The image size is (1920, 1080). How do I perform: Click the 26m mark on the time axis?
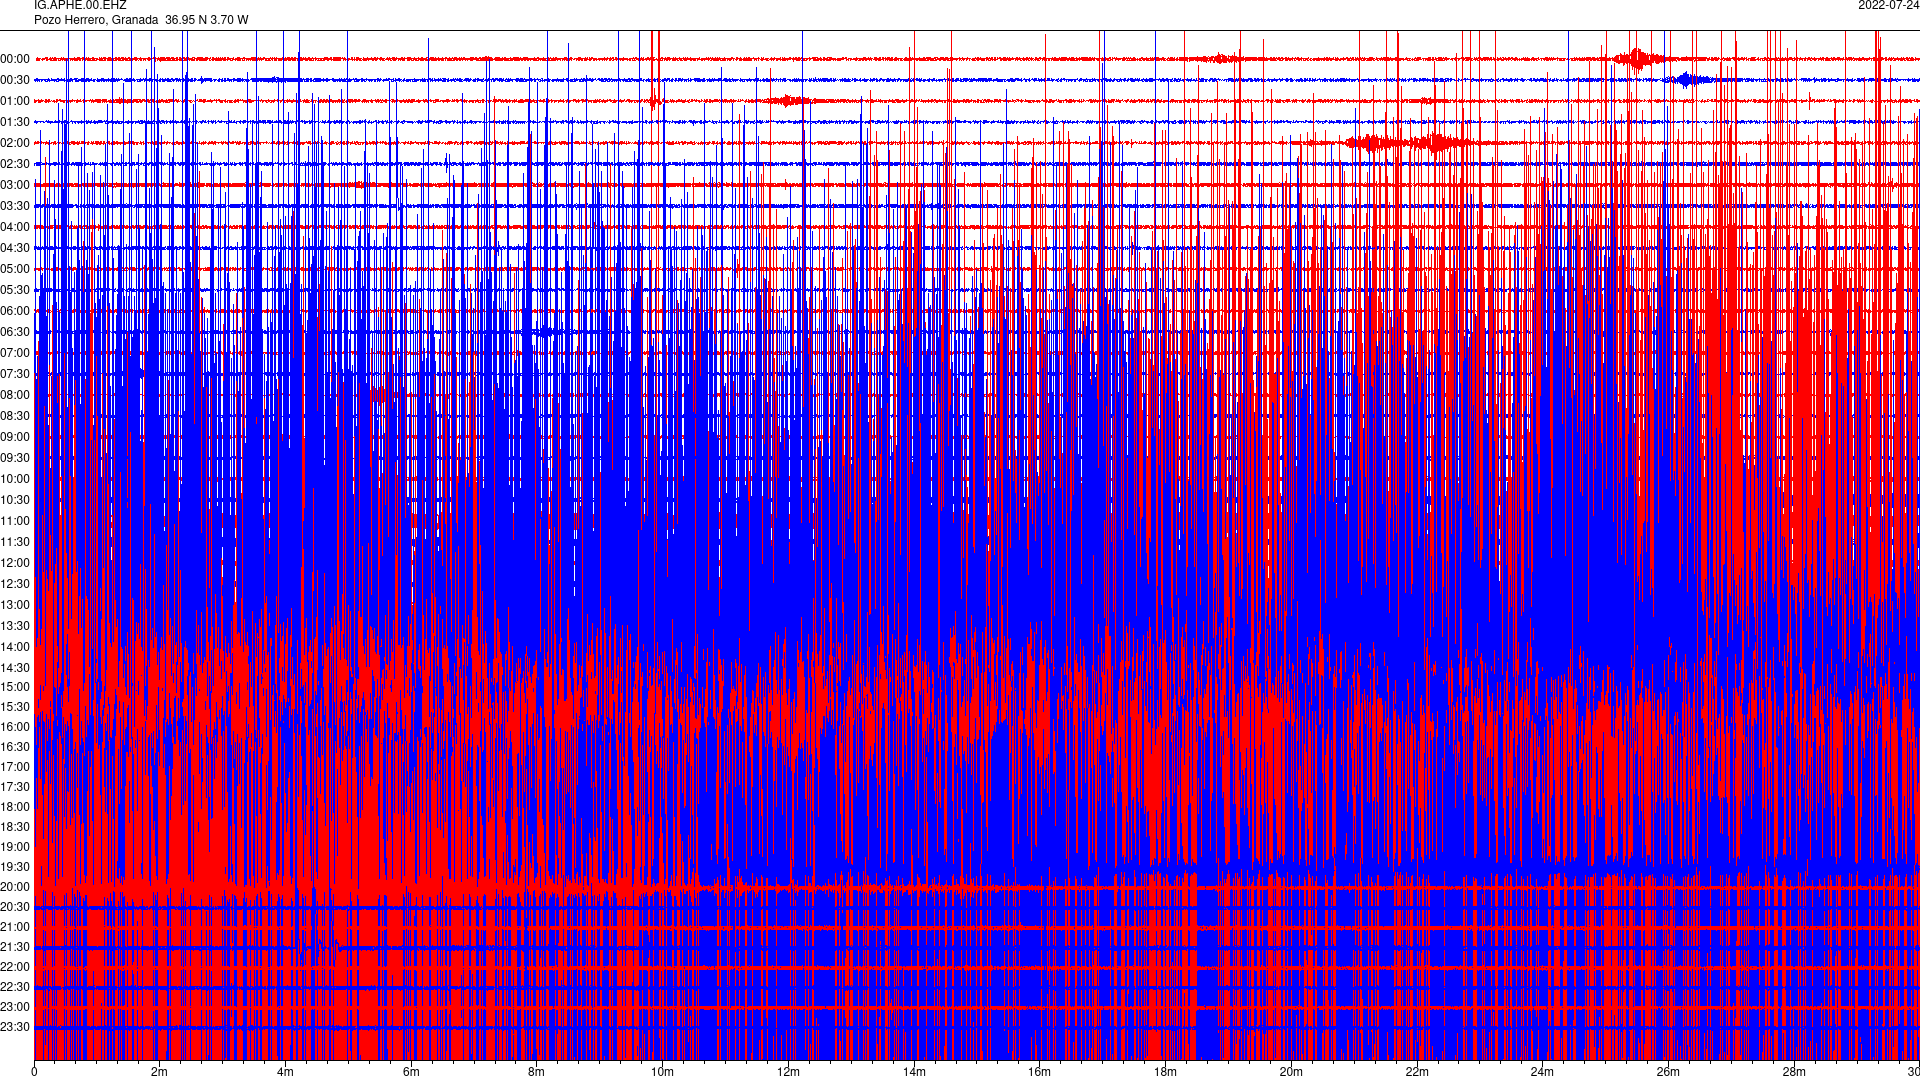tap(1668, 1072)
